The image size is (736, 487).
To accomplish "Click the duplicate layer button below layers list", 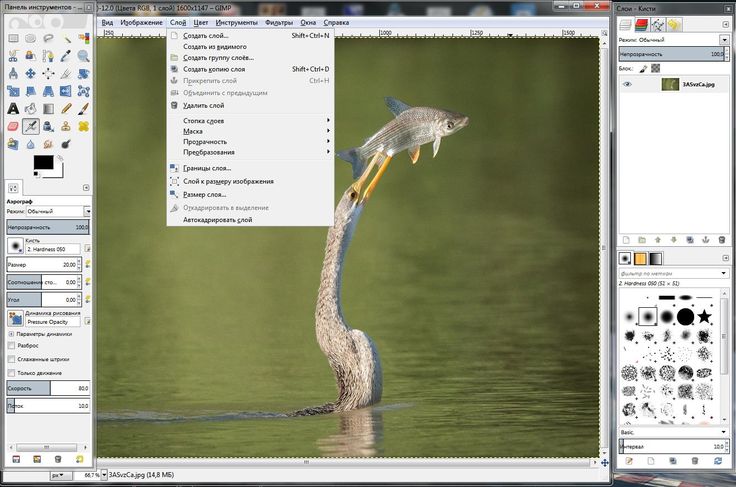I will tap(690, 240).
